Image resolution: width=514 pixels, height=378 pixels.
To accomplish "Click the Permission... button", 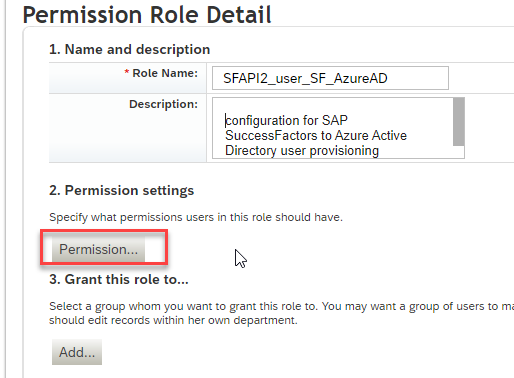I will (98, 249).
